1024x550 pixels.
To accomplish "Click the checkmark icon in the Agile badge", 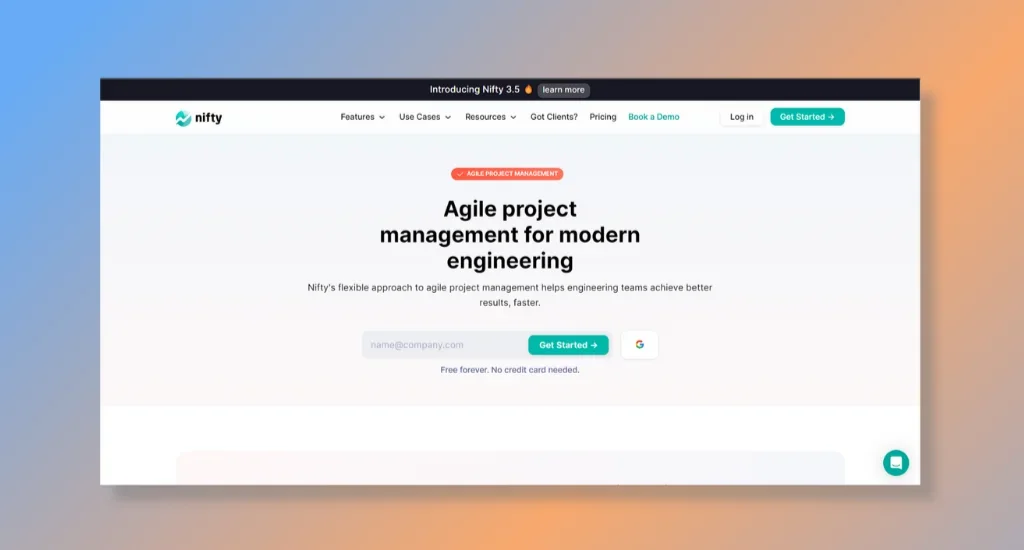I will coord(460,174).
